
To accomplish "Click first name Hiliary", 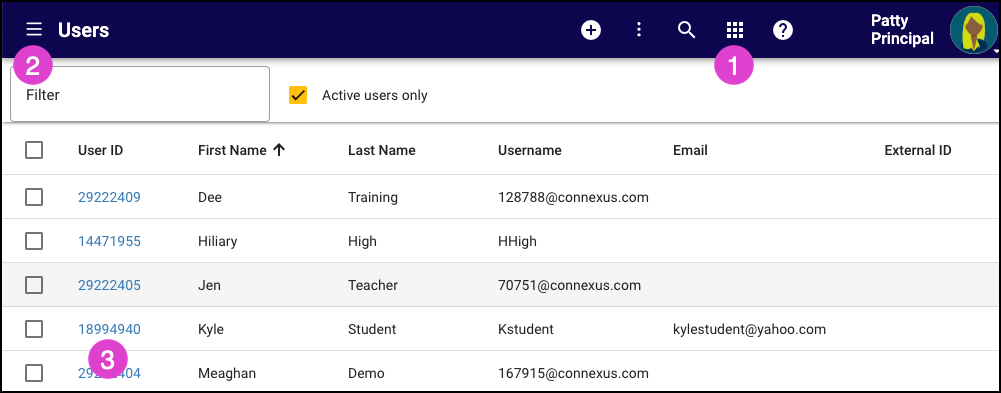I will (x=218, y=241).
